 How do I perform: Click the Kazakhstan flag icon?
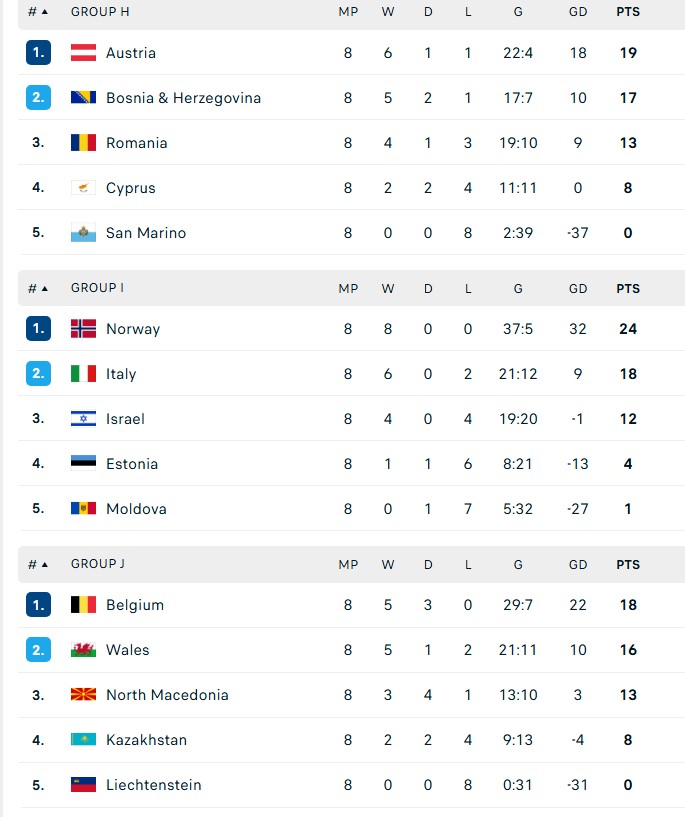tap(83, 740)
